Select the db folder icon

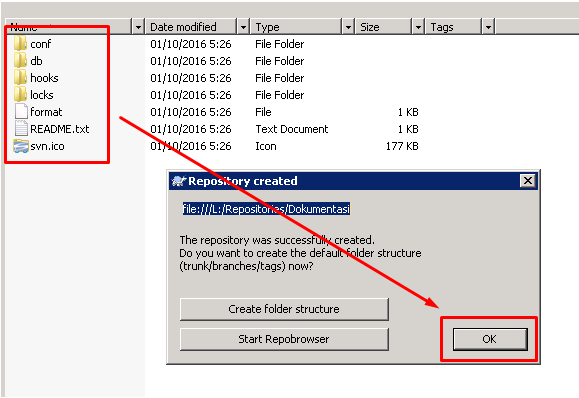[20, 61]
